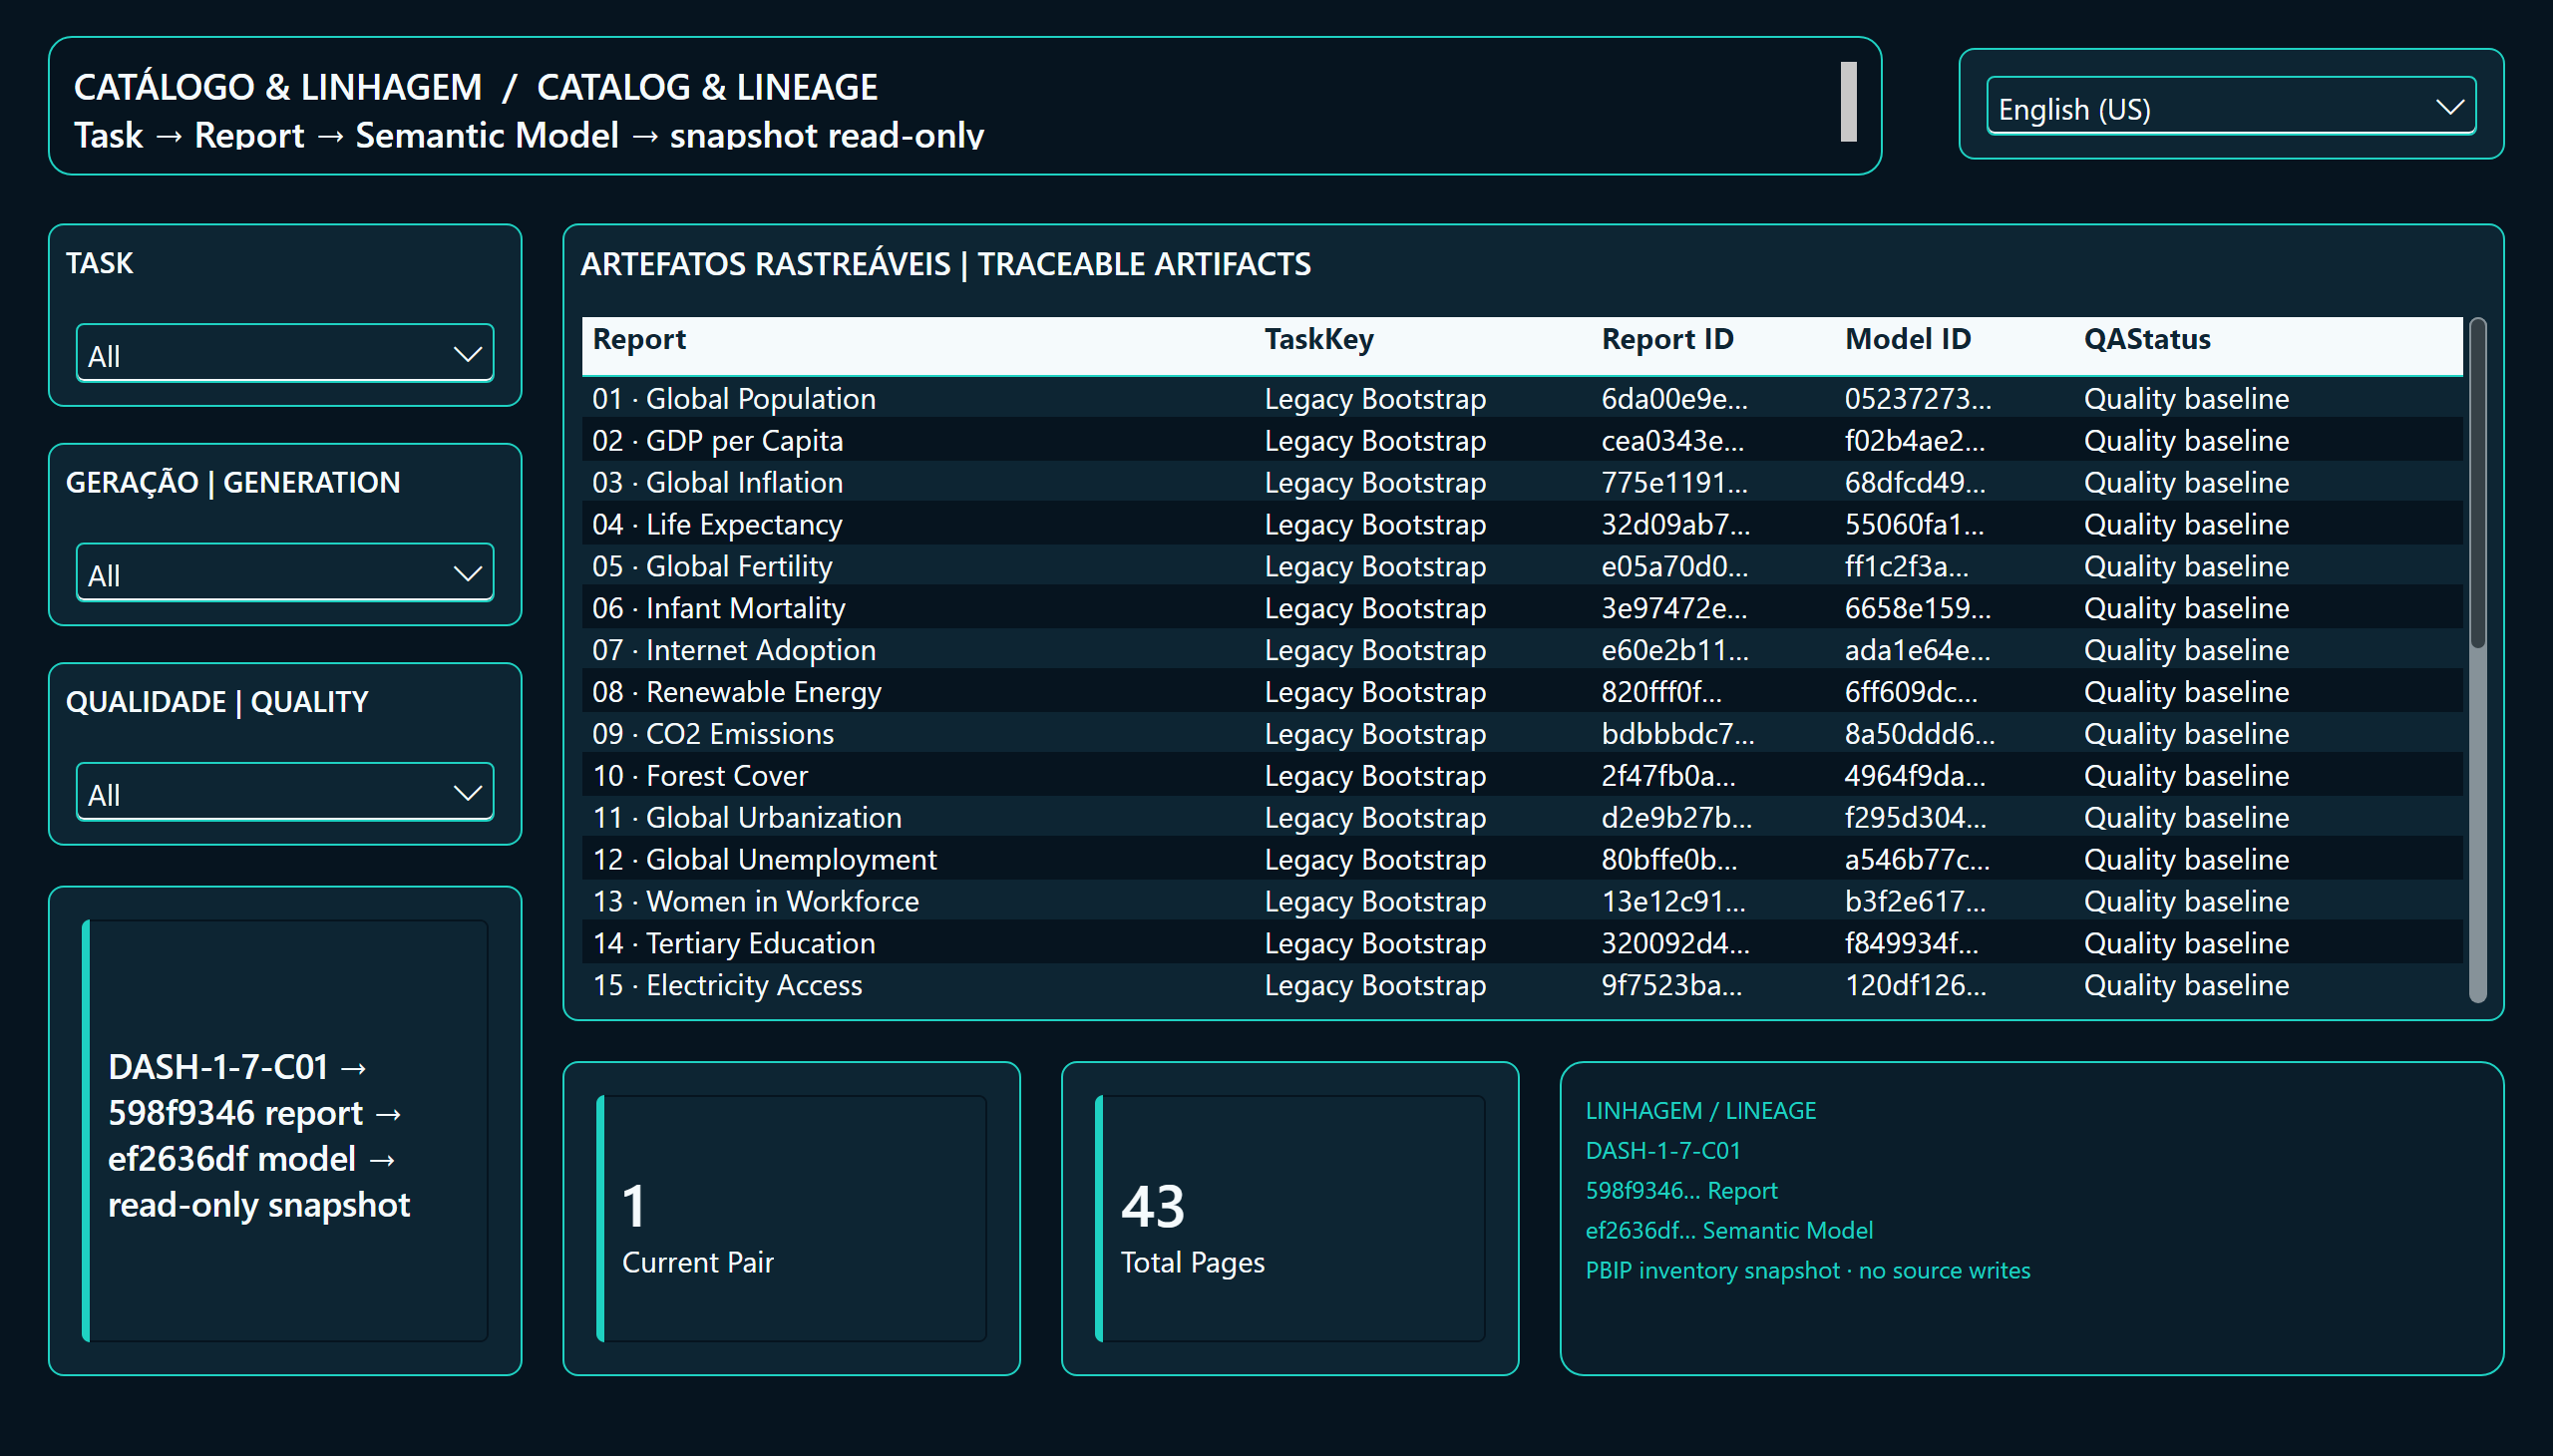This screenshot has width=2553, height=1456.
Task: Click Report ID cell e05a70d0...
Action: [x=1674, y=567]
